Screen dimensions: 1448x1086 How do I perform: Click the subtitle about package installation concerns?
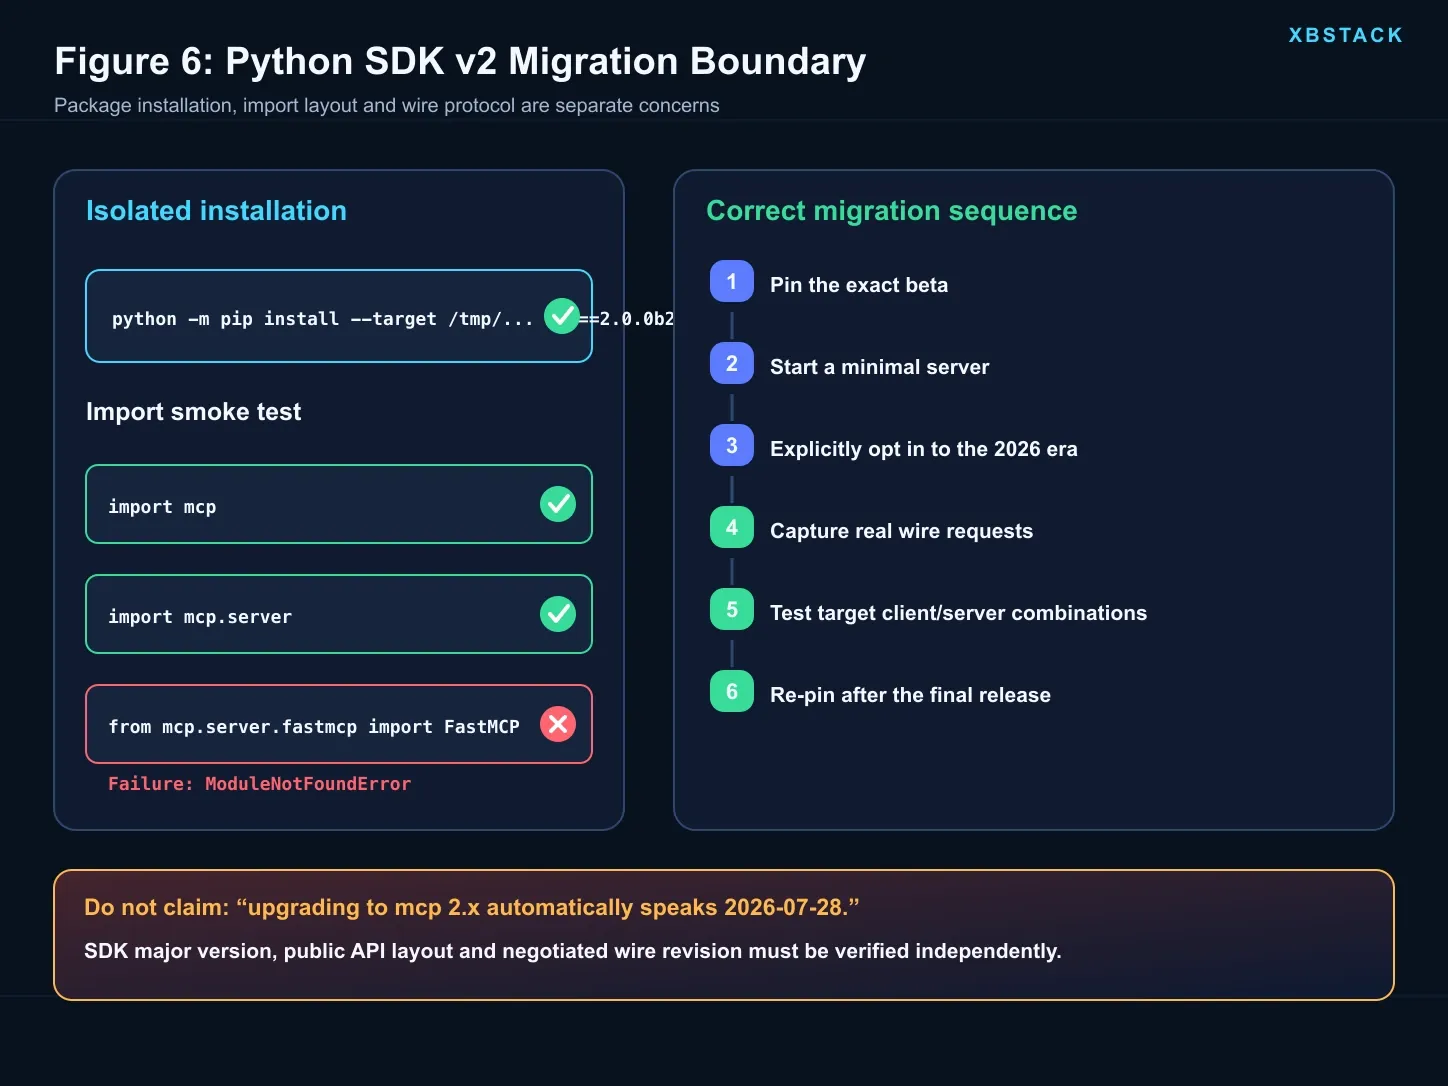tap(386, 105)
